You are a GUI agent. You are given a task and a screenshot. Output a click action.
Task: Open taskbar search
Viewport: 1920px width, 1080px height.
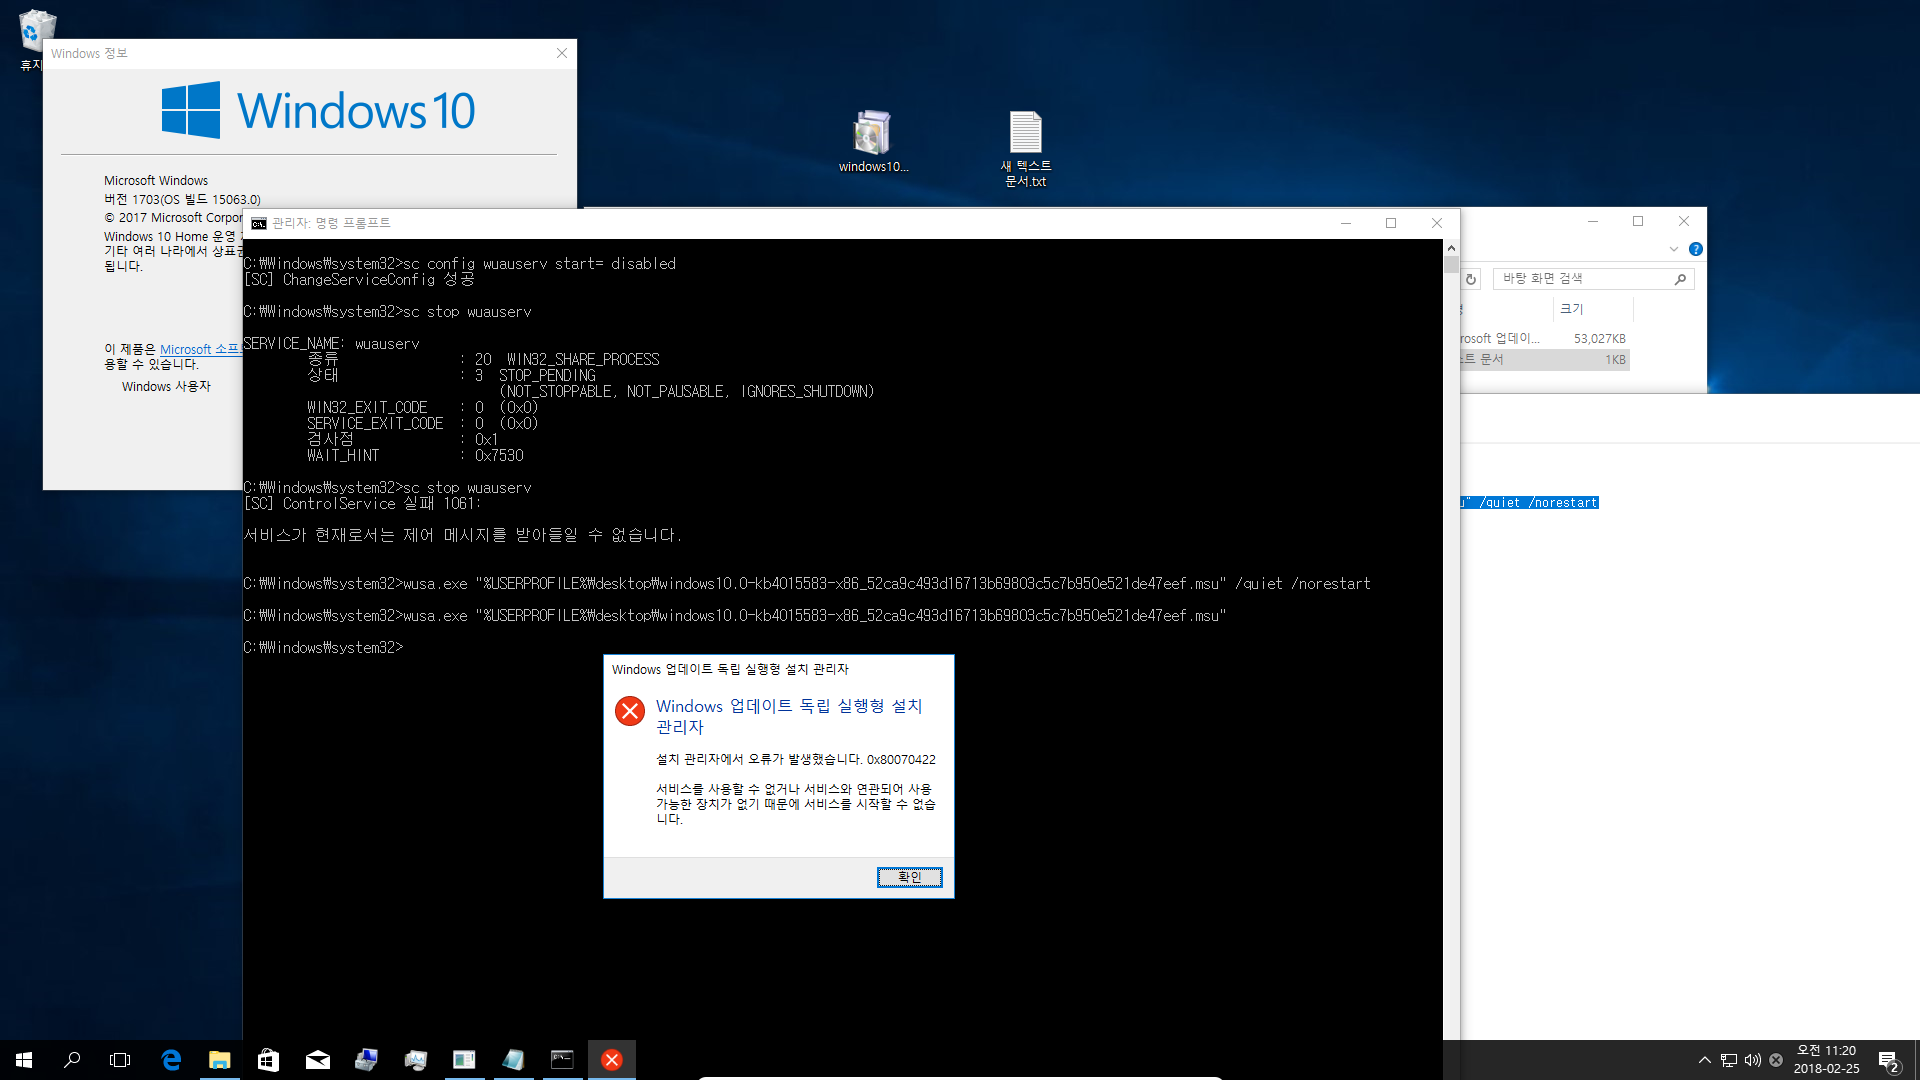pyautogui.click(x=72, y=1060)
